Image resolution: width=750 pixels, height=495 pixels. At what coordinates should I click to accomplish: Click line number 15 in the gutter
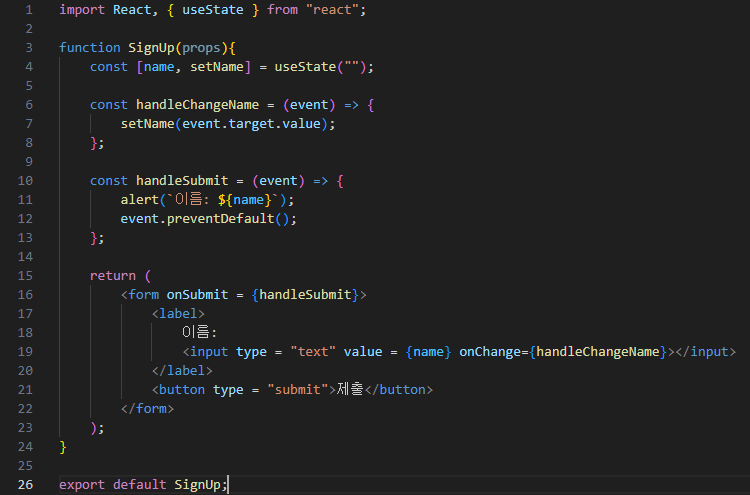pyautogui.click(x=25, y=275)
